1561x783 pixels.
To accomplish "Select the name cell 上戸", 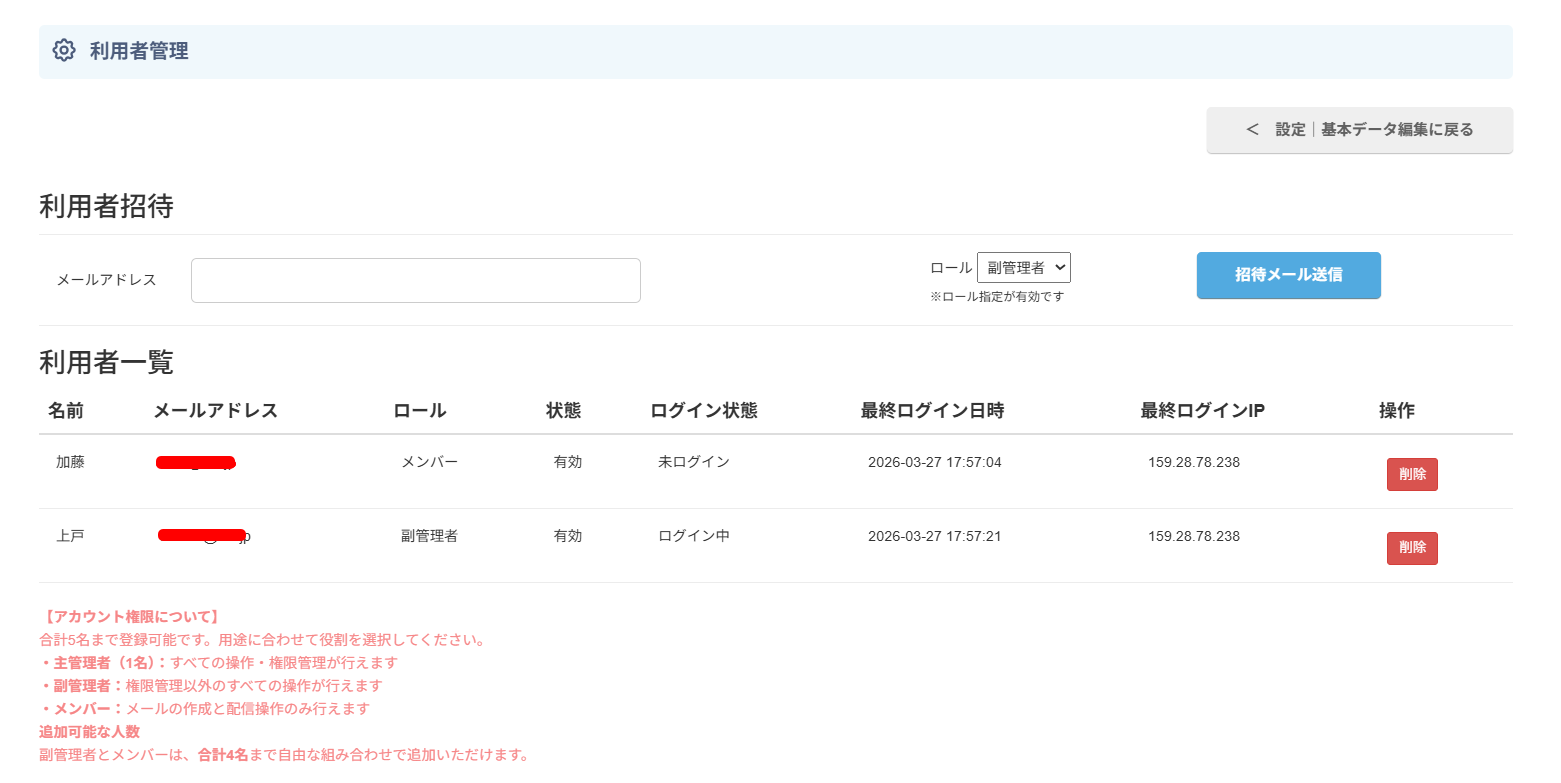I will (x=70, y=536).
